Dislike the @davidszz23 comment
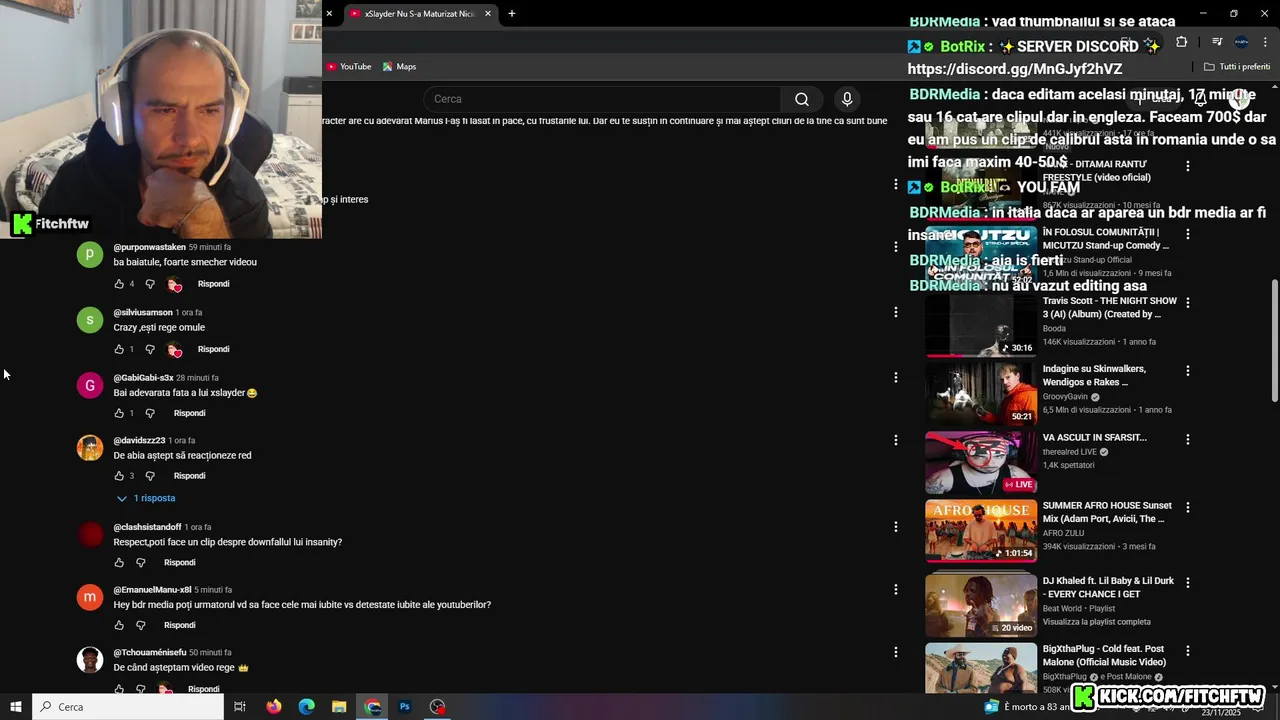Viewport: 1280px width, 720px height. point(150,476)
